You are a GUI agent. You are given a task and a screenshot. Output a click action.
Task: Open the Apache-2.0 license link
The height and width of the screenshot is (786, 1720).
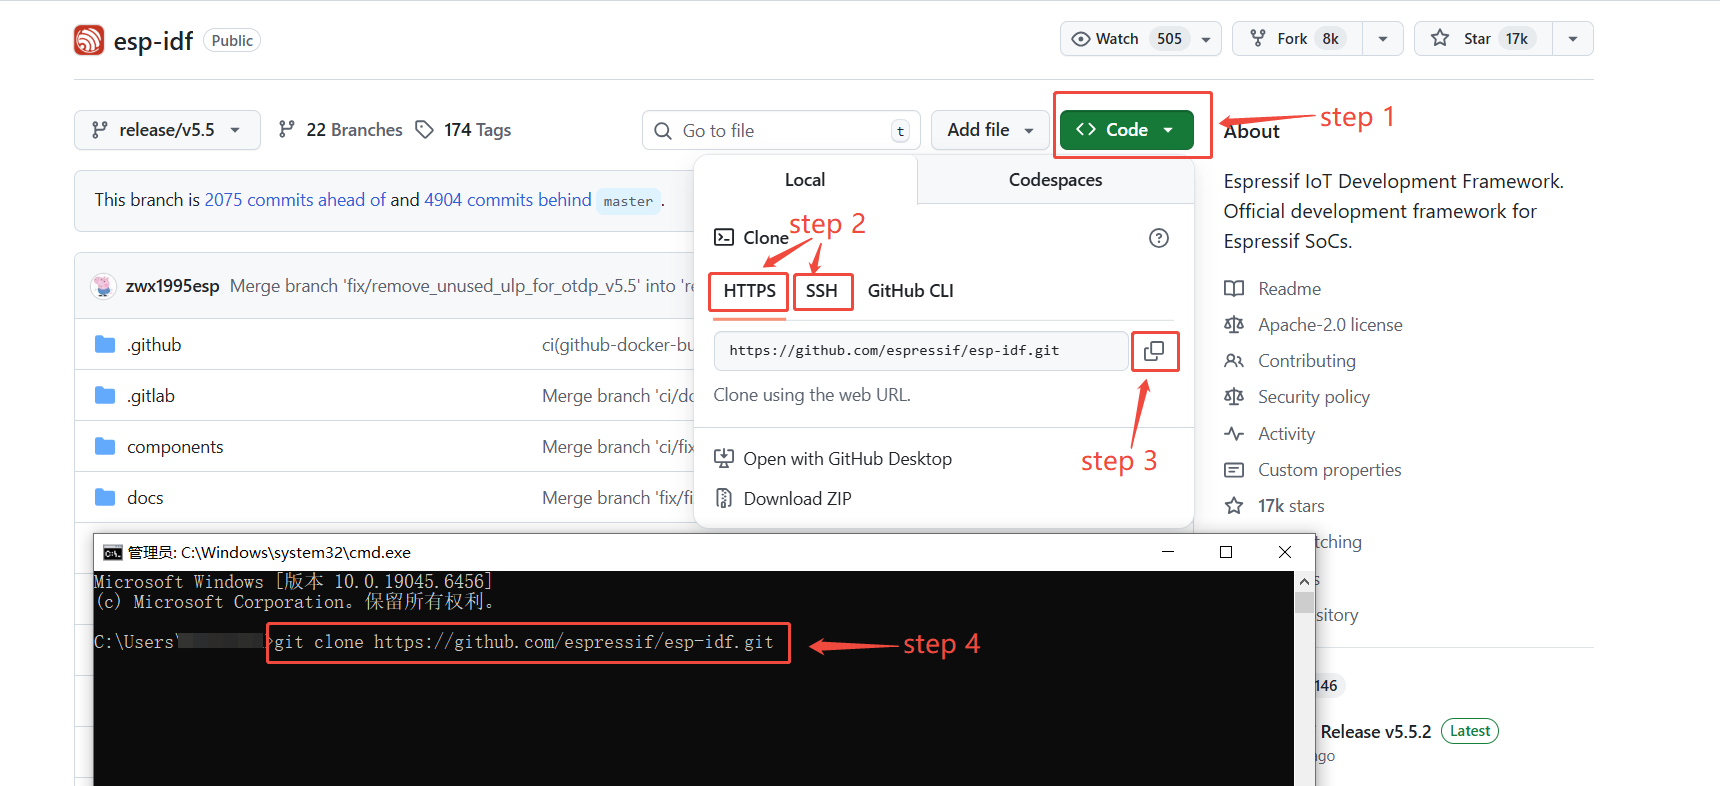[1329, 325]
